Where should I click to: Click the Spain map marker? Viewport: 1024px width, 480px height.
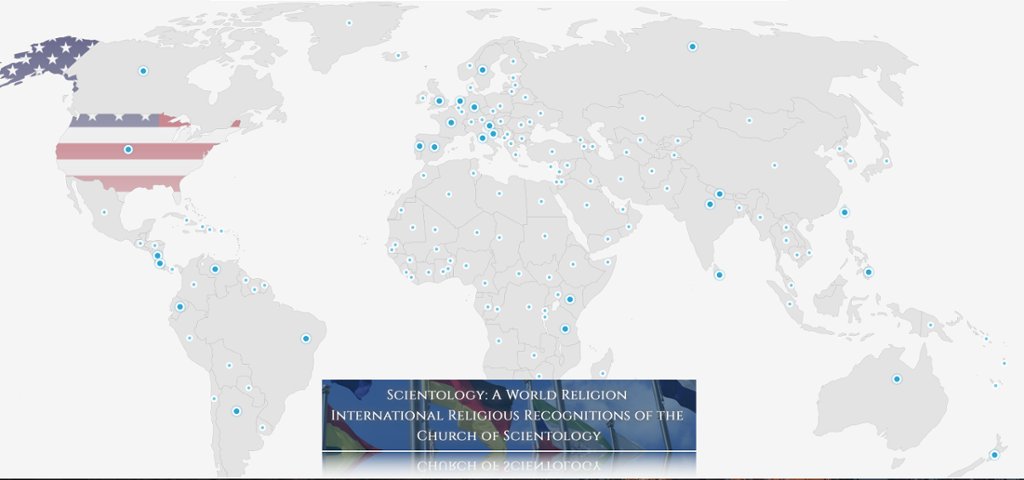[x=434, y=147]
